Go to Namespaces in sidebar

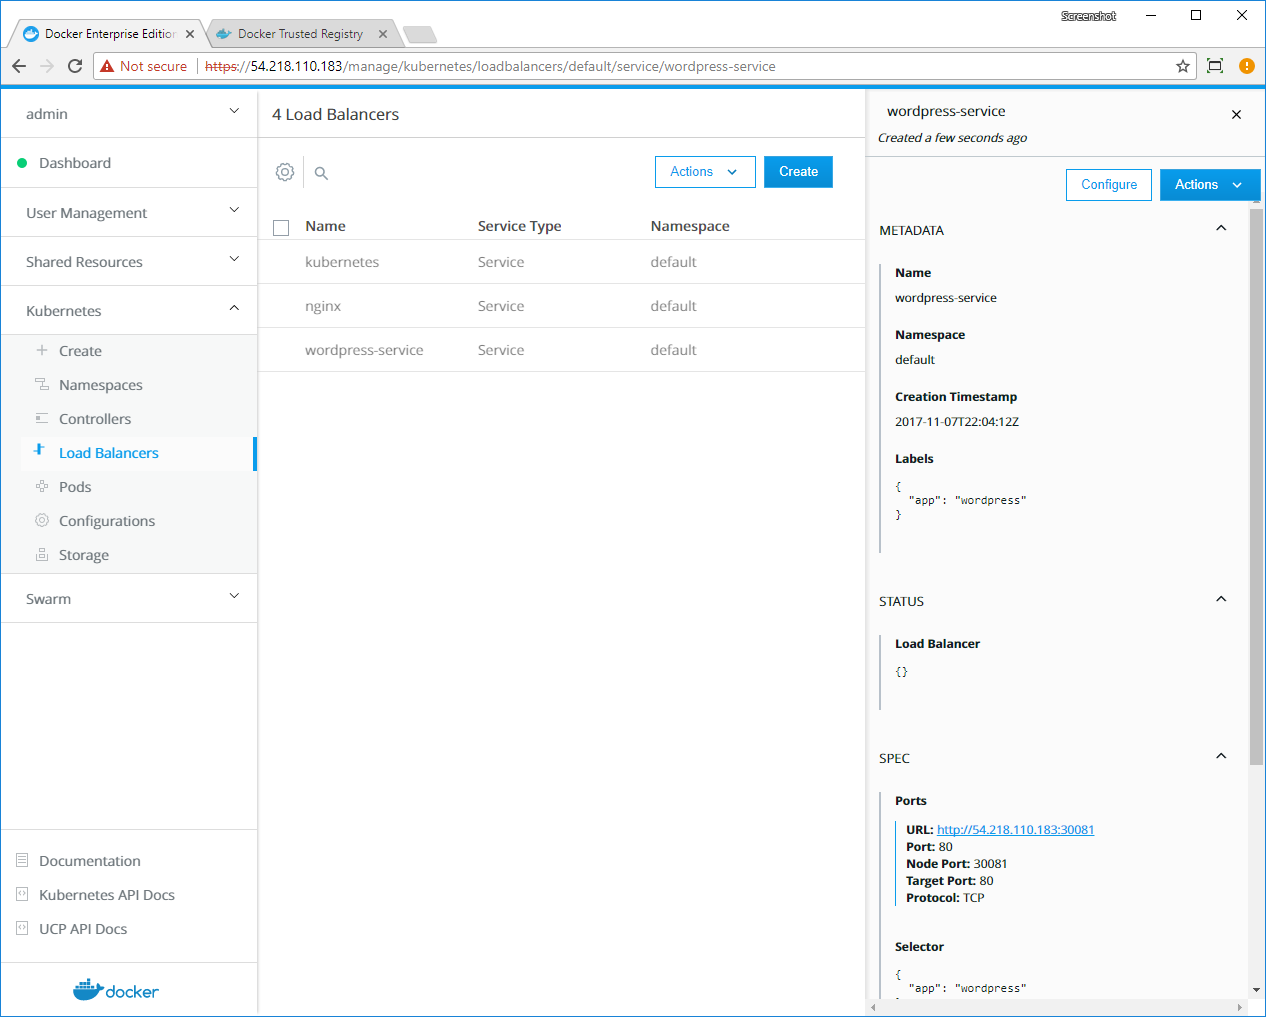click(101, 385)
